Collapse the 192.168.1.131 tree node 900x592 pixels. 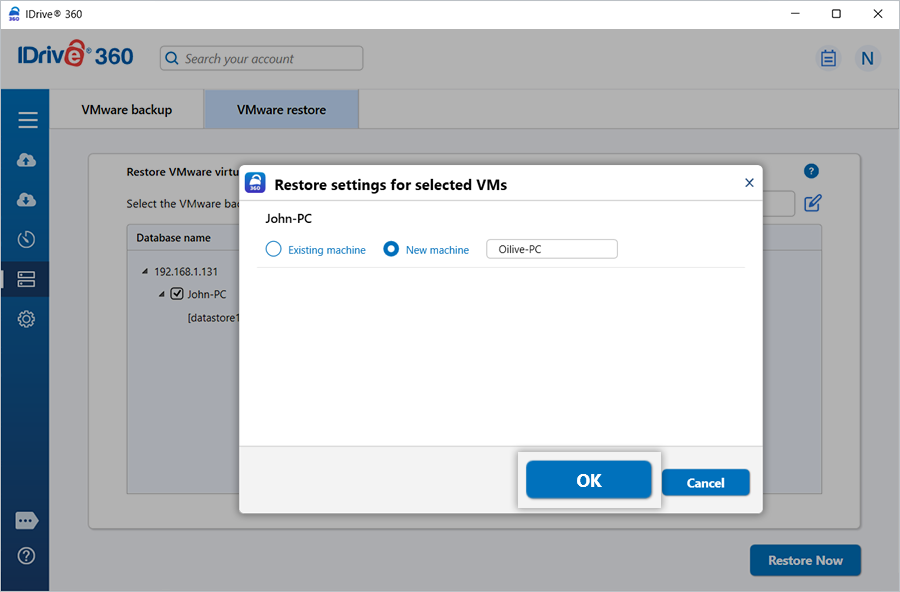(x=145, y=271)
